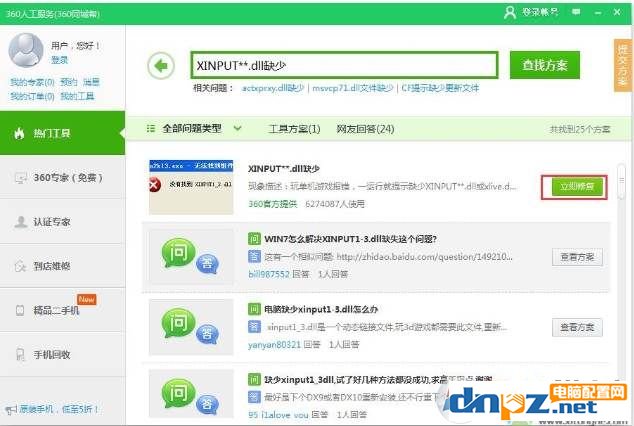The image size is (634, 426).
Task: Click the 原装手机 低至5折 promo link
Action: coord(59,409)
